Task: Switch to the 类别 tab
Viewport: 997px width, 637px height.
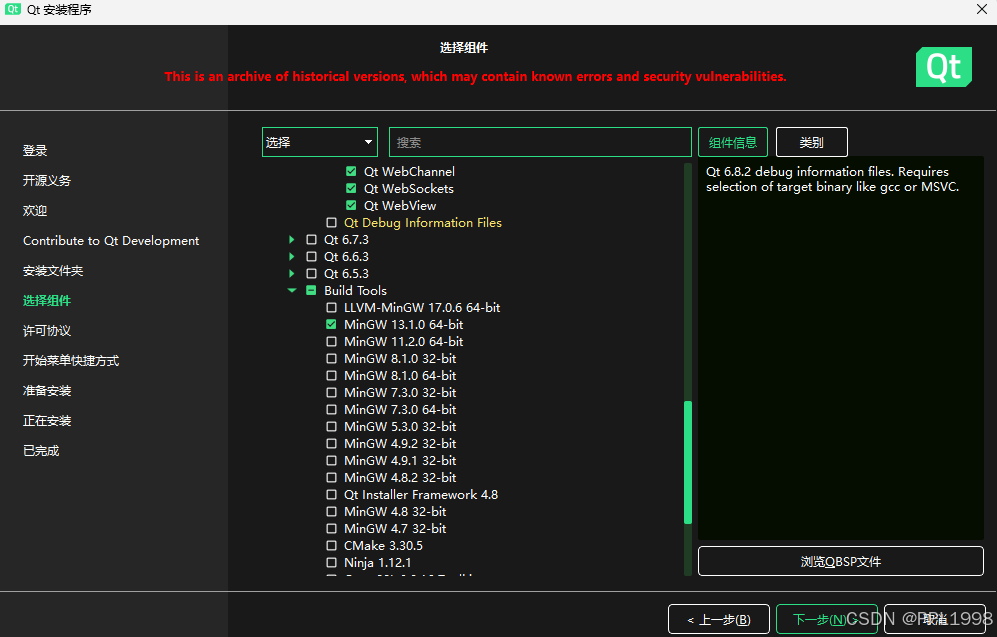Action: 811,142
